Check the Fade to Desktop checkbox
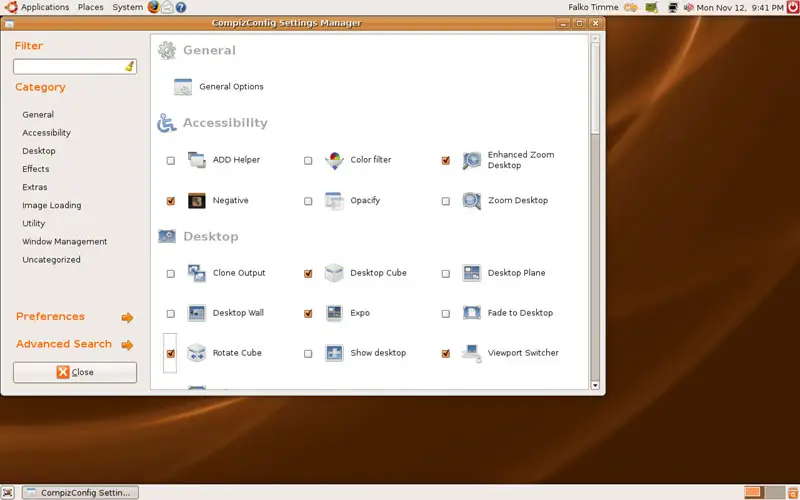Screen dimensions: 800x500 tap(445, 314)
